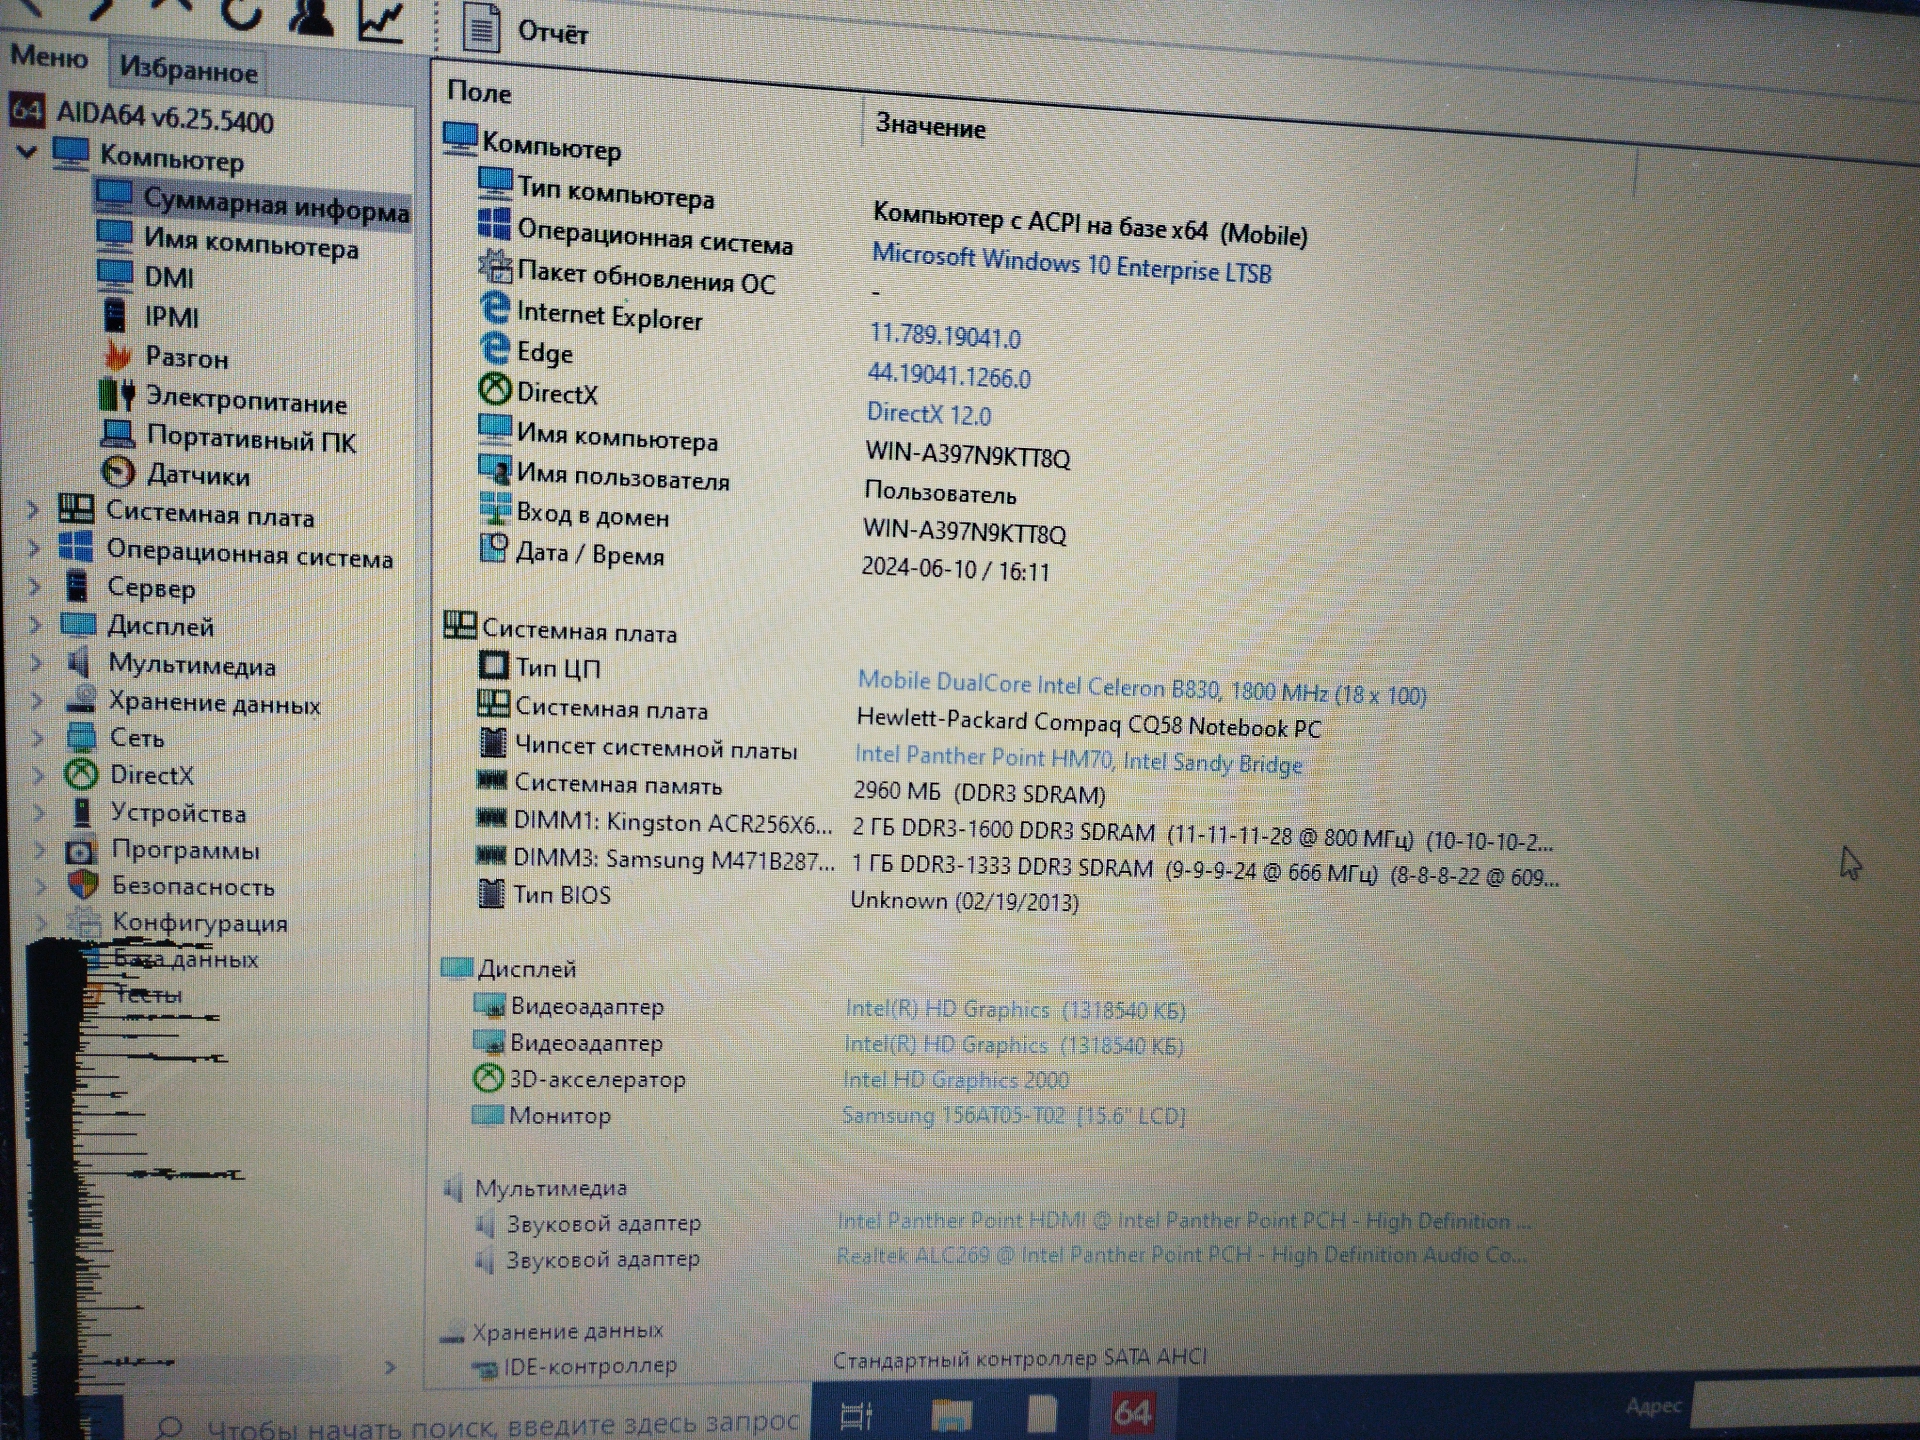
Task: Click the Дата / Время clock icon
Action: [x=493, y=548]
